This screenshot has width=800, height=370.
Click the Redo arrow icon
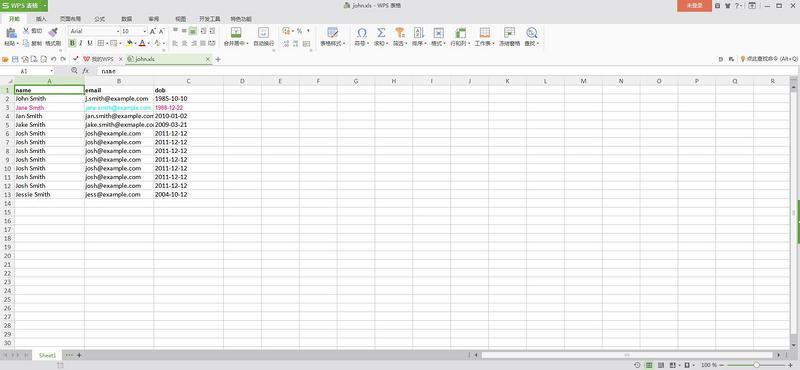tap(63, 59)
